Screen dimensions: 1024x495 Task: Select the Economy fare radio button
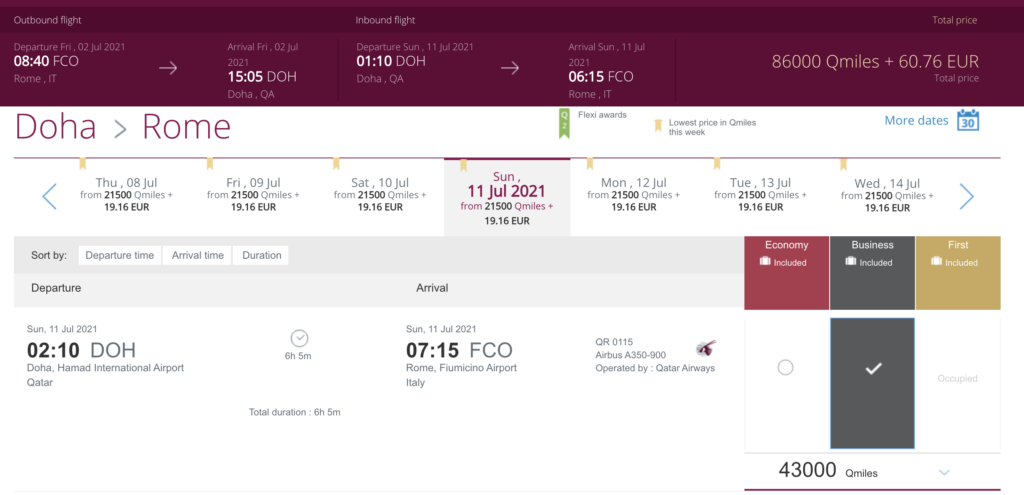click(x=786, y=368)
